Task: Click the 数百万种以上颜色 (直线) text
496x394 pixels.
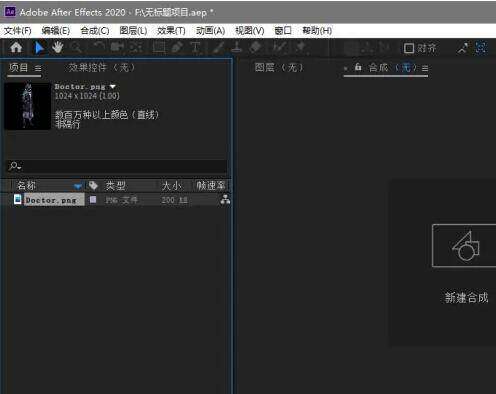Action: (107, 115)
